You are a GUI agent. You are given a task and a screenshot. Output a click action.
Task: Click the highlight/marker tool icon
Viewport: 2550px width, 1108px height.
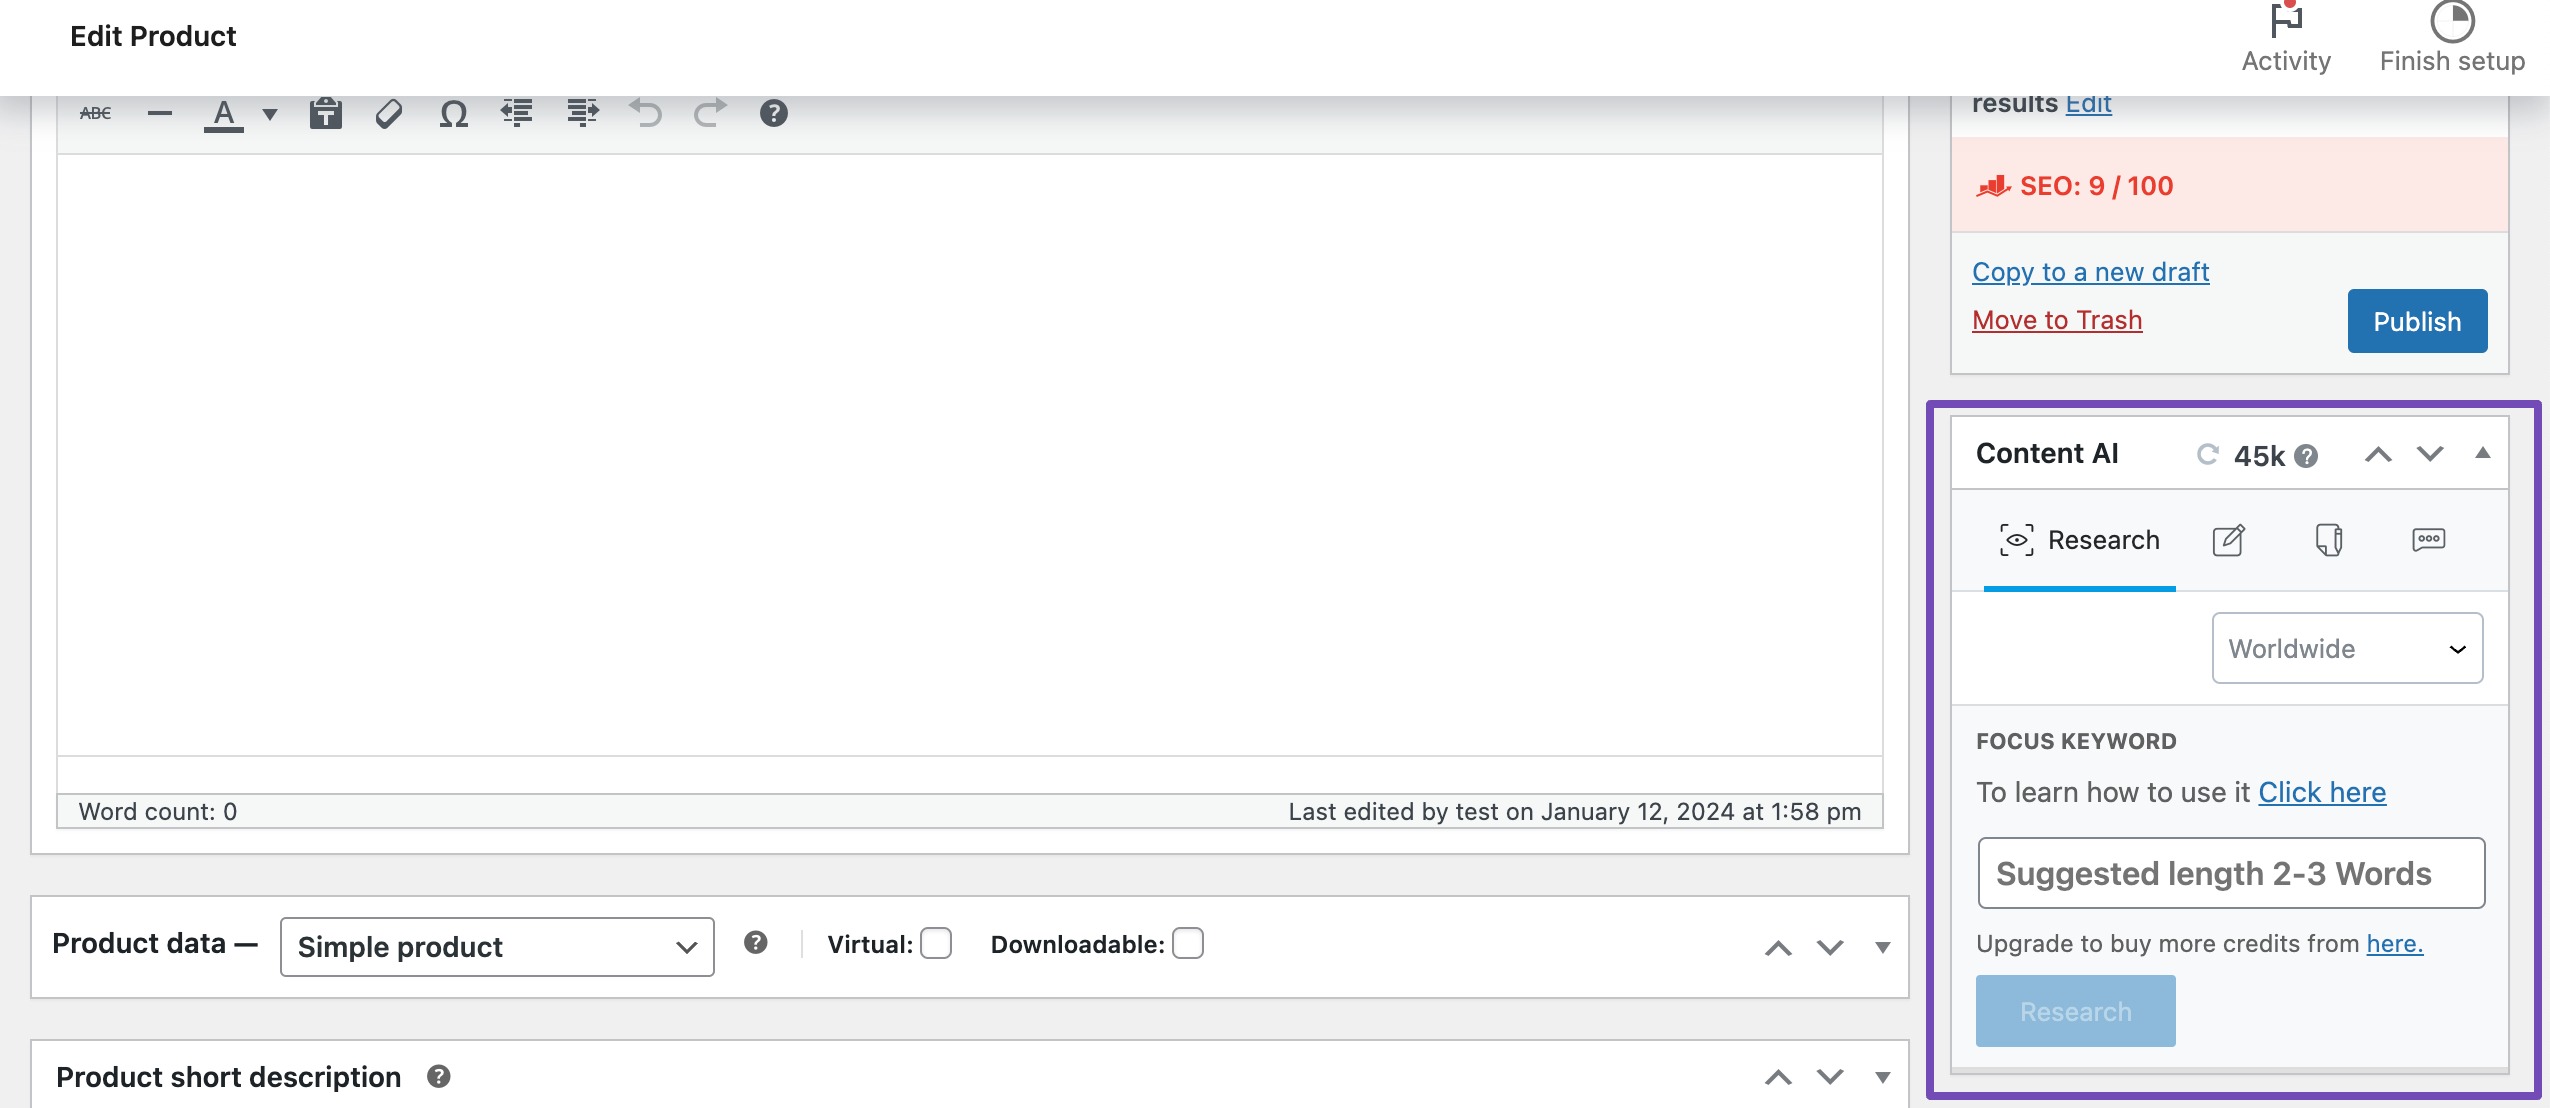[387, 112]
